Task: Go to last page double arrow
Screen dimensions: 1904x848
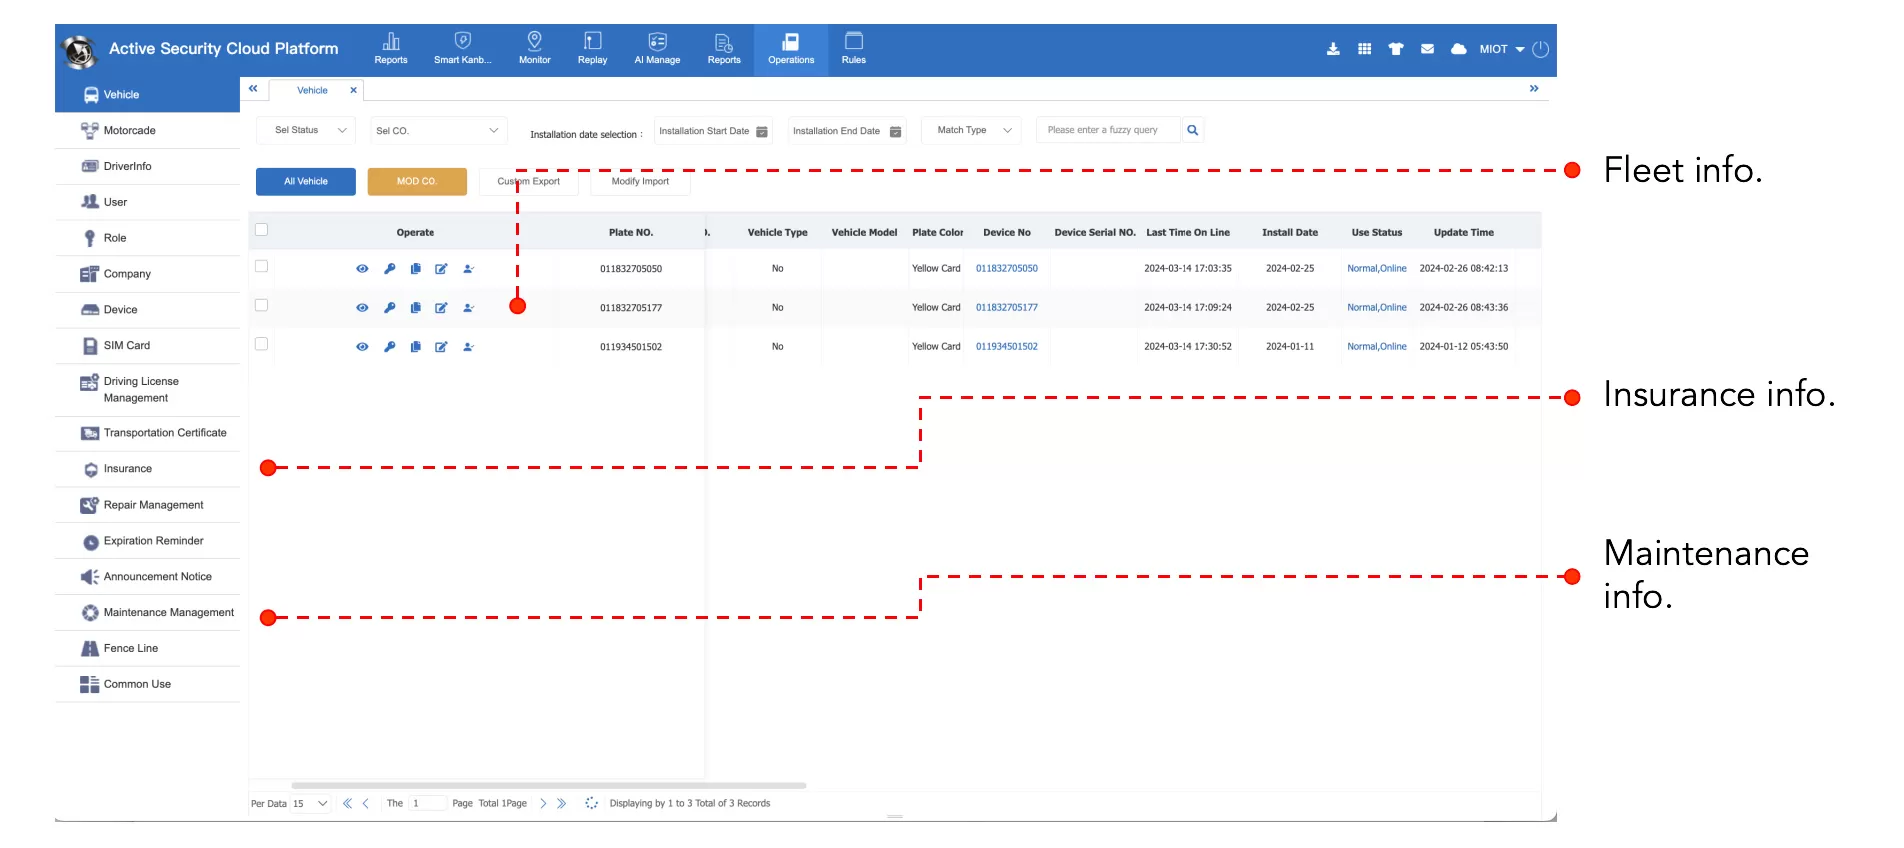Action: point(561,803)
